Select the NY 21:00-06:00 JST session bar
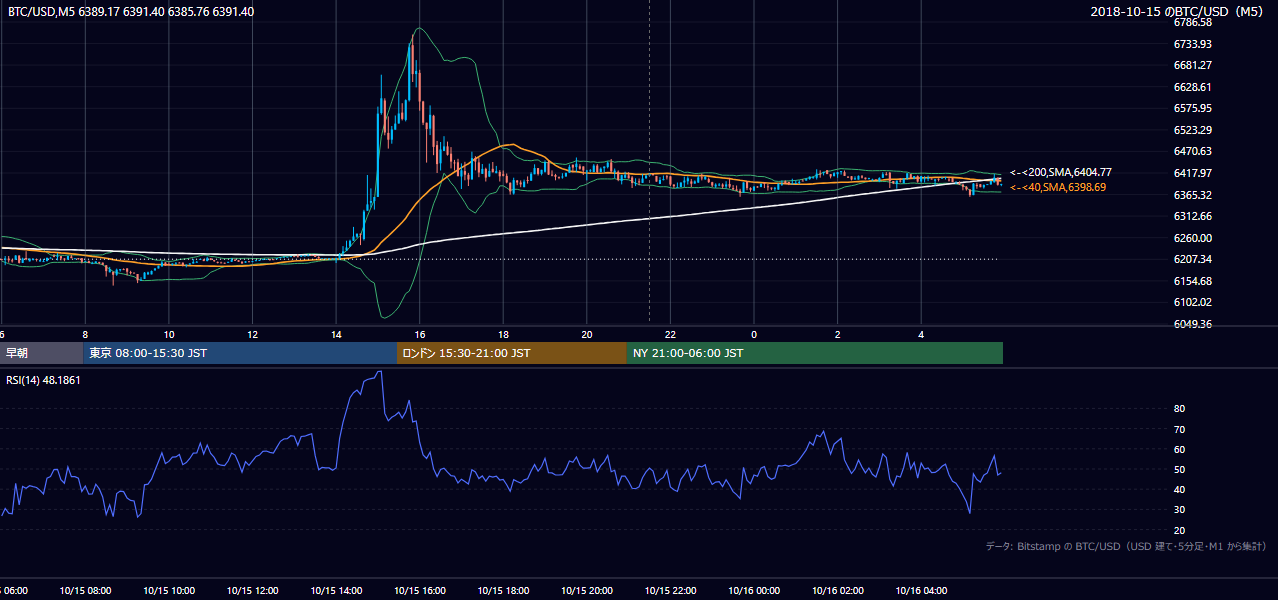Viewport: 1278px width, 600px height. [815, 353]
